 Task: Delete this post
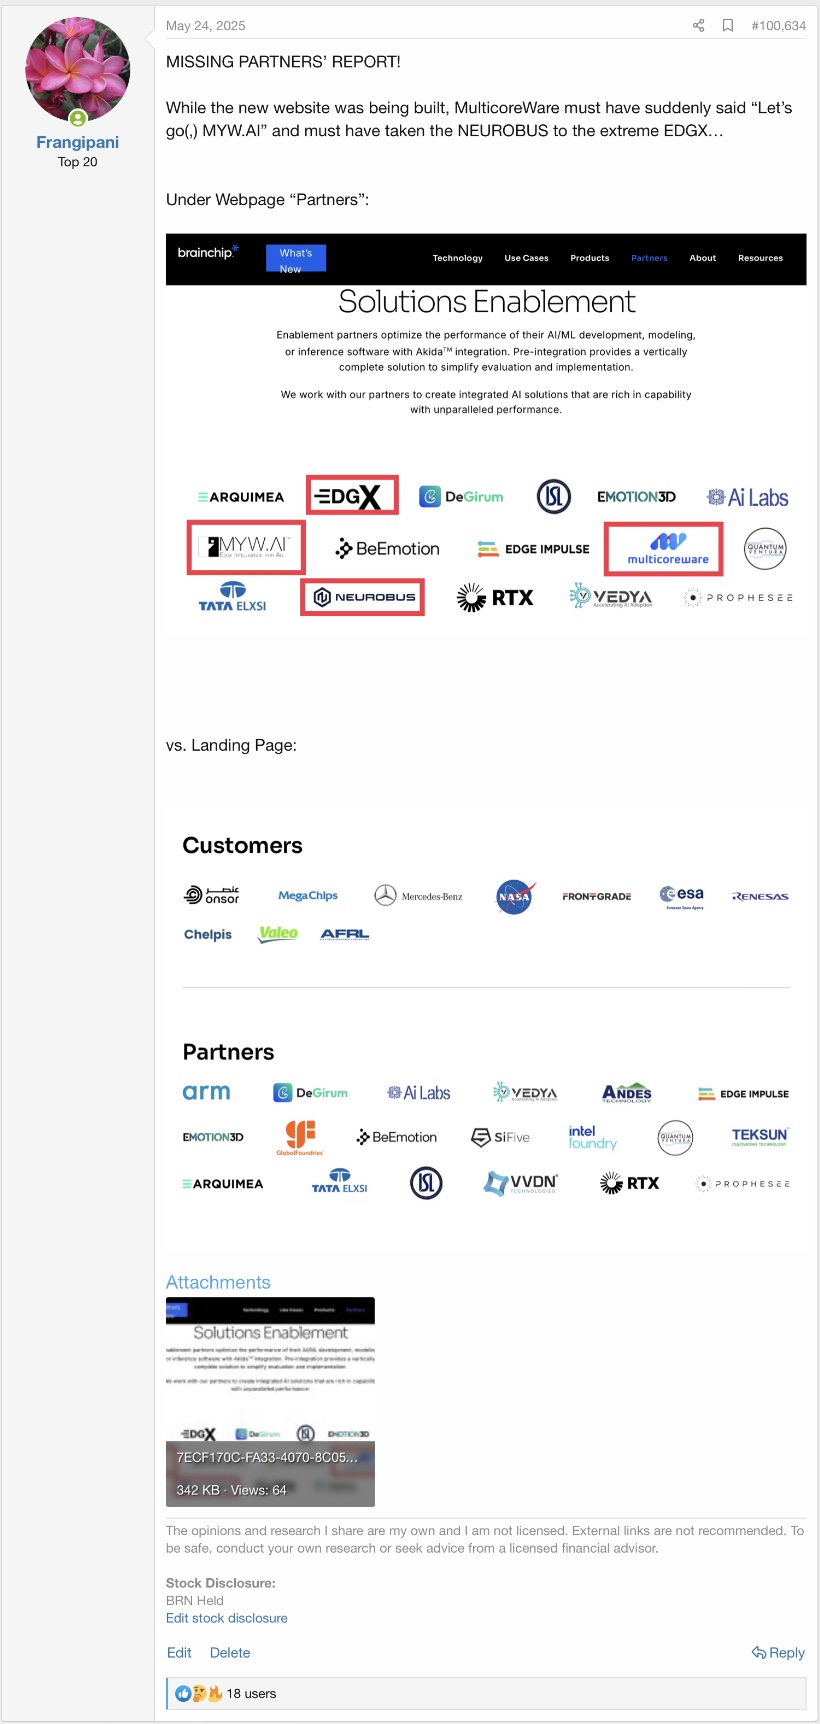[x=230, y=1653]
